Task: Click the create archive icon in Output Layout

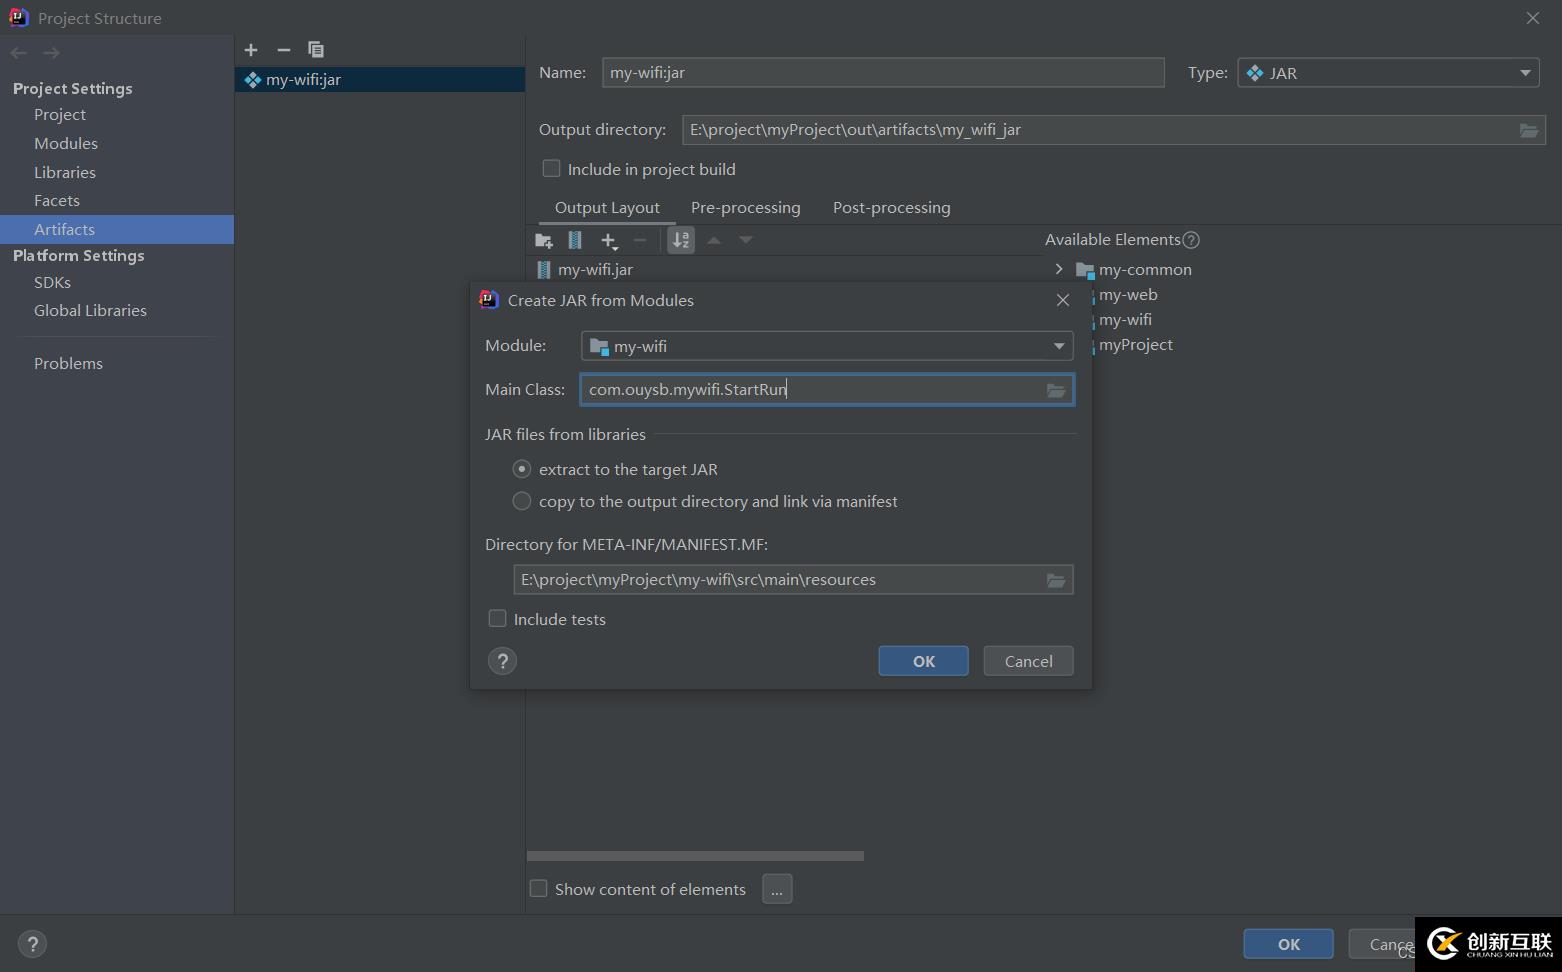Action: [x=575, y=240]
